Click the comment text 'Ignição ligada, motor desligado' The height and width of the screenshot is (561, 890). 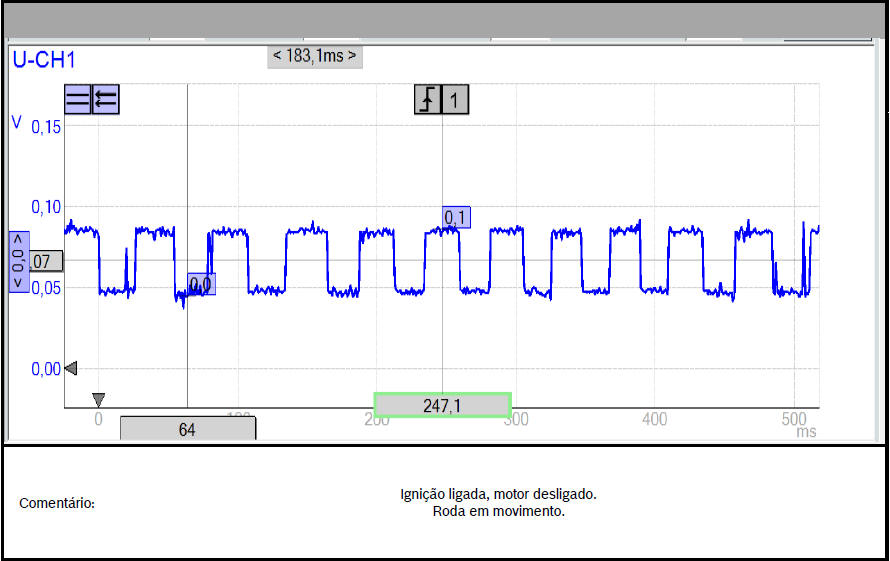tap(498, 494)
